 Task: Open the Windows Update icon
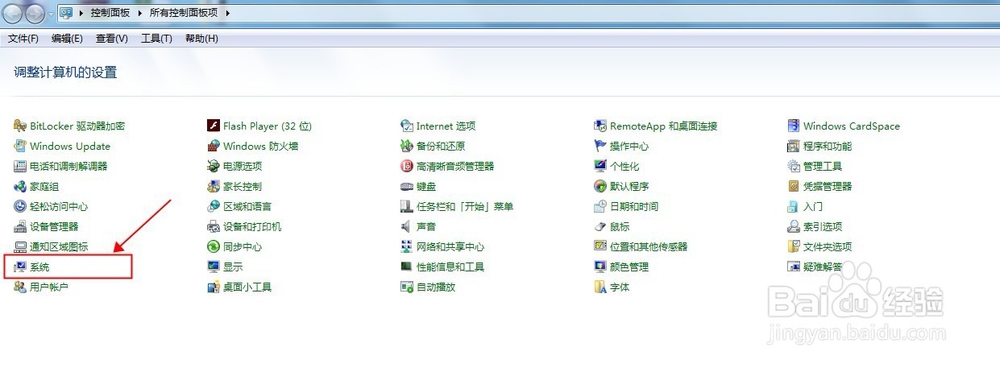point(20,146)
